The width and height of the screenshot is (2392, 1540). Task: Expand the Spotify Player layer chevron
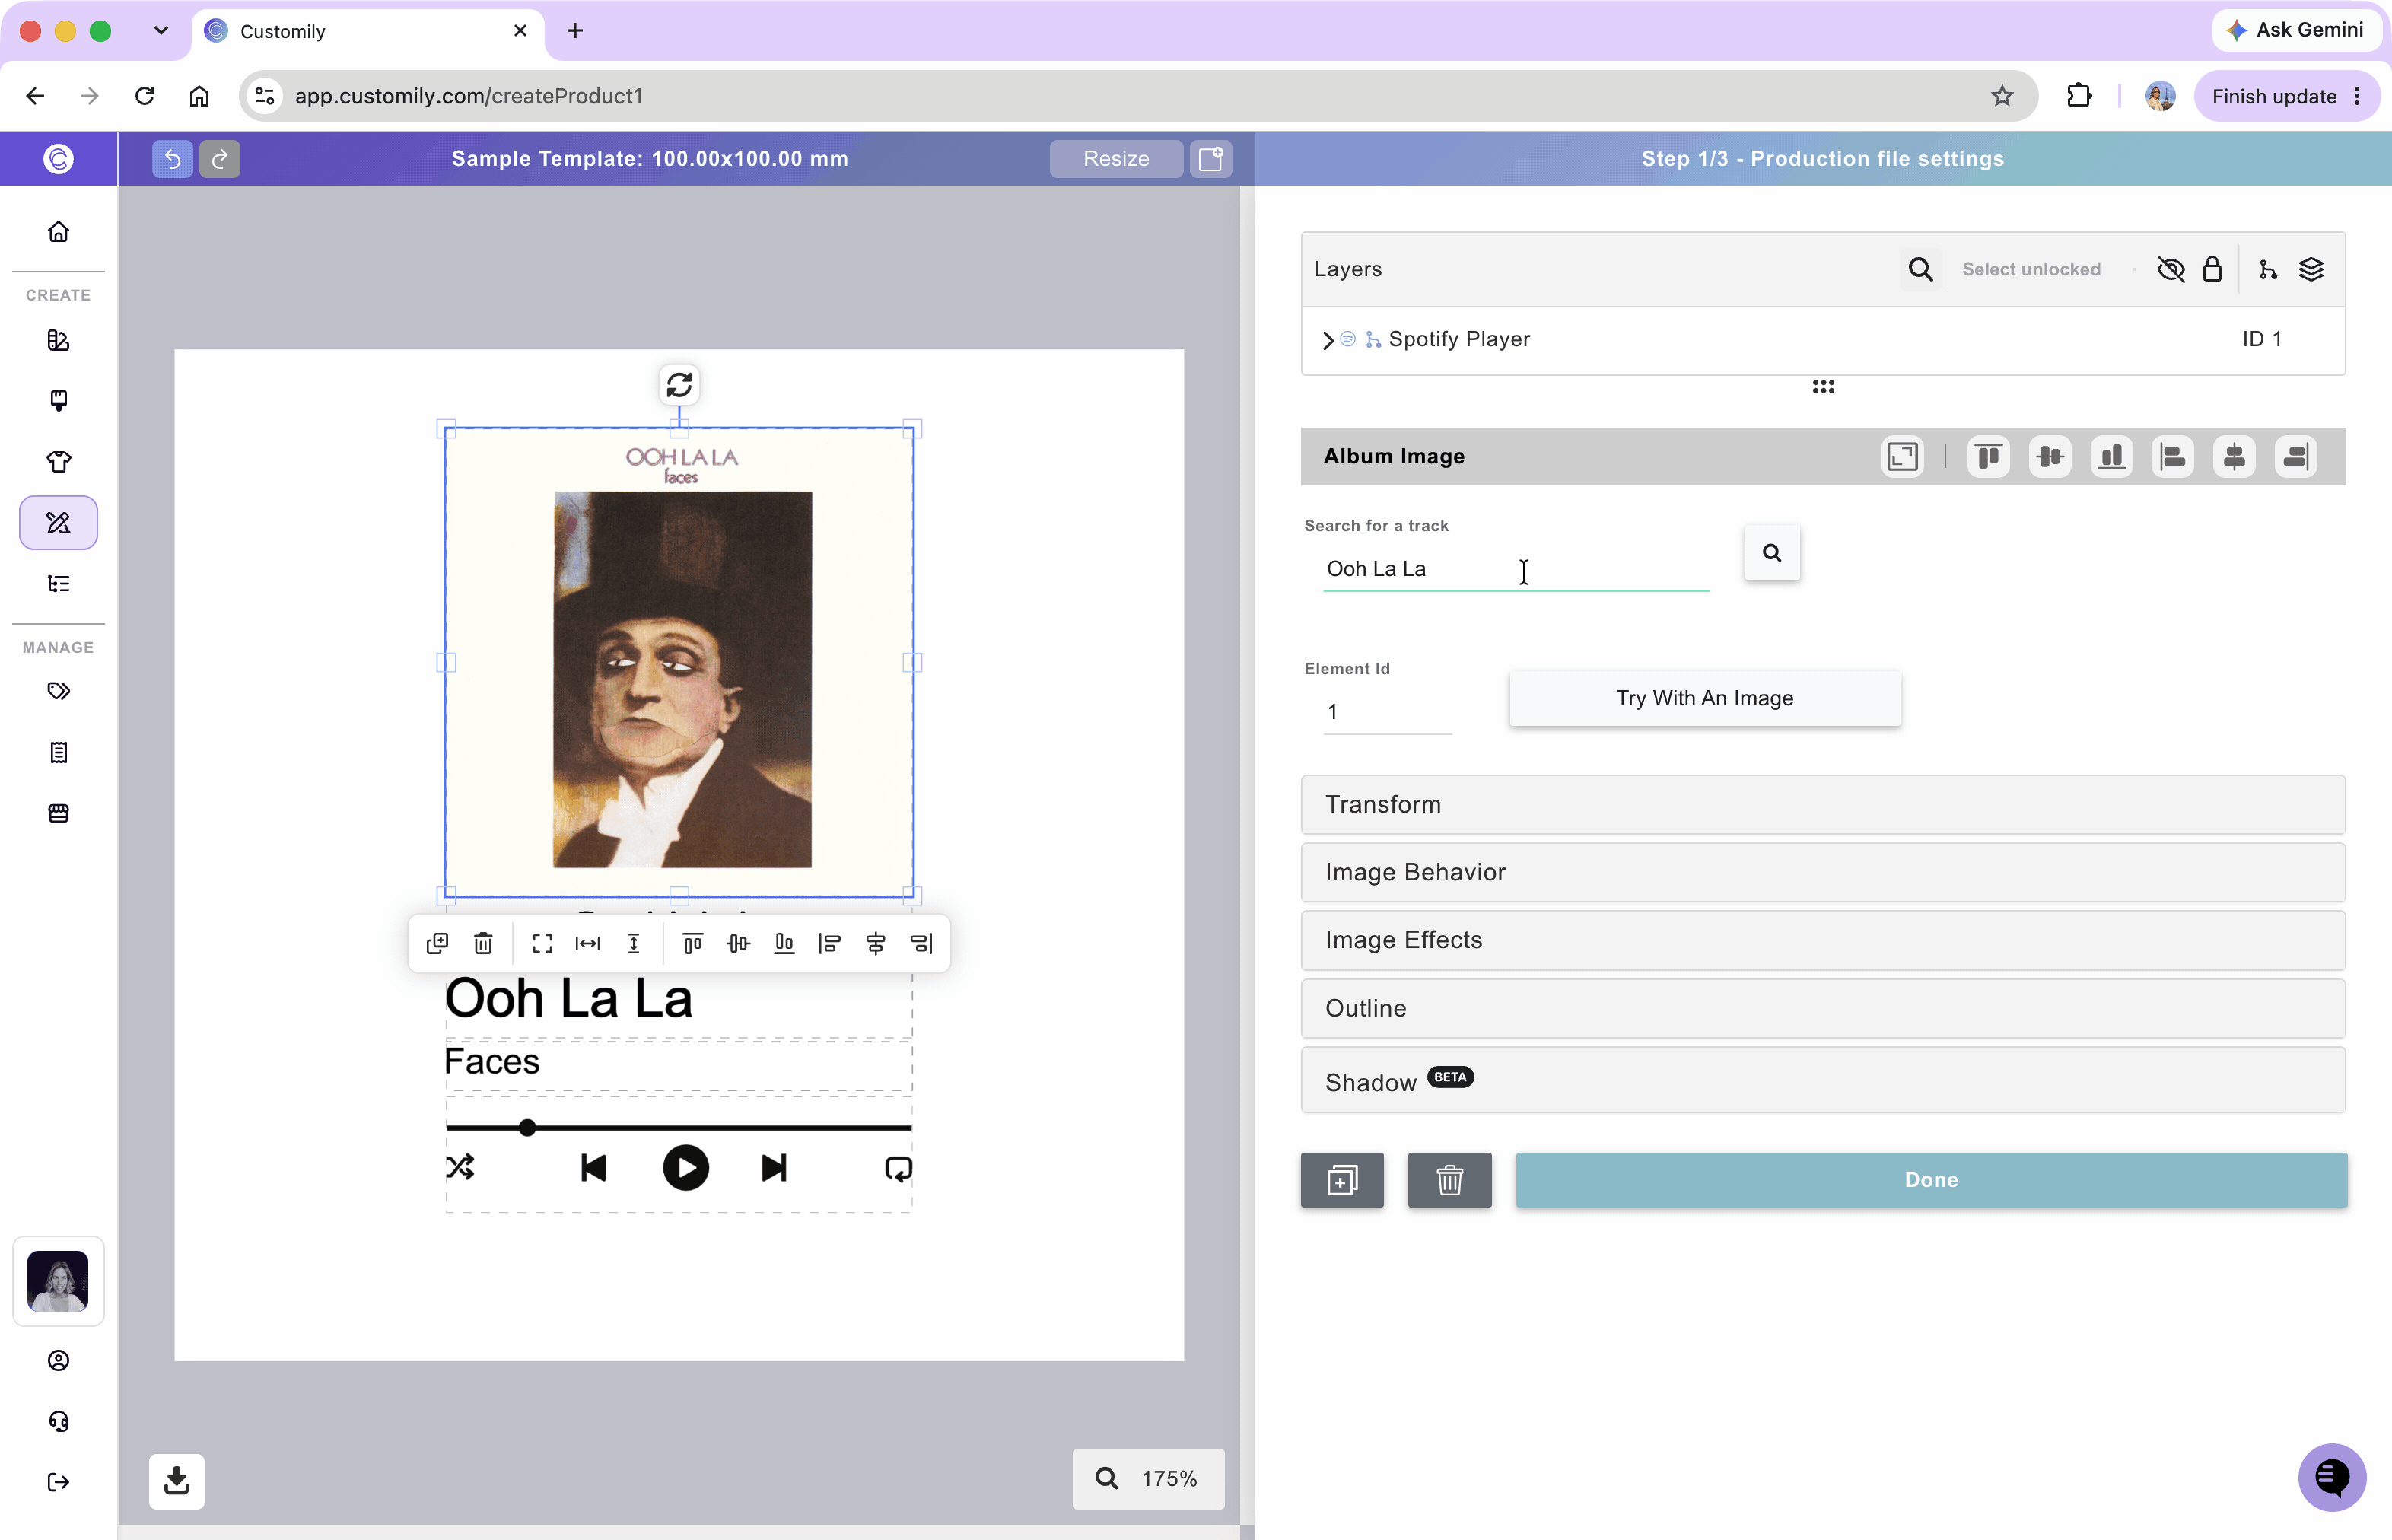[1328, 340]
